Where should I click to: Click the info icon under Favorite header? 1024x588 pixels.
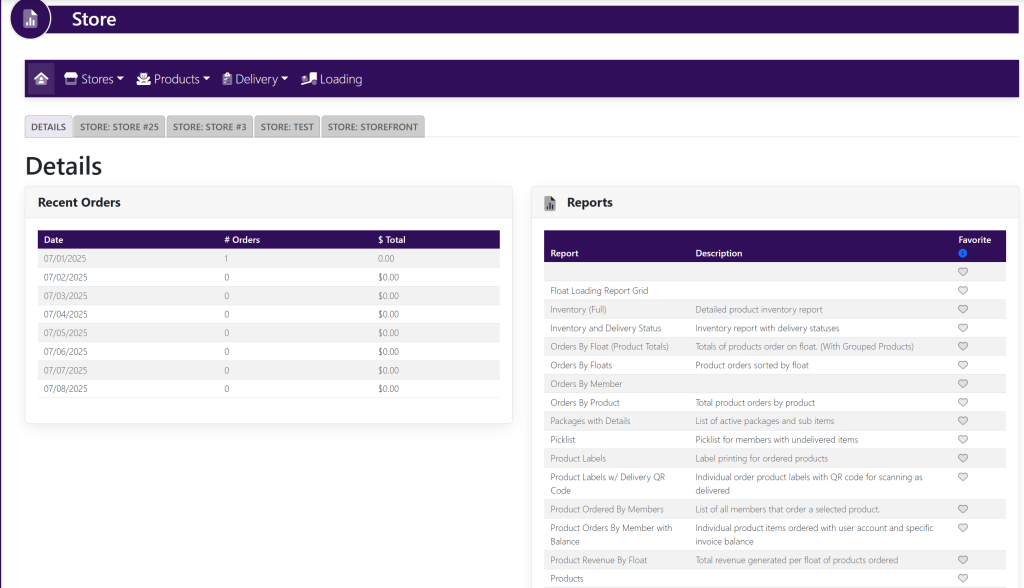(963, 253)
